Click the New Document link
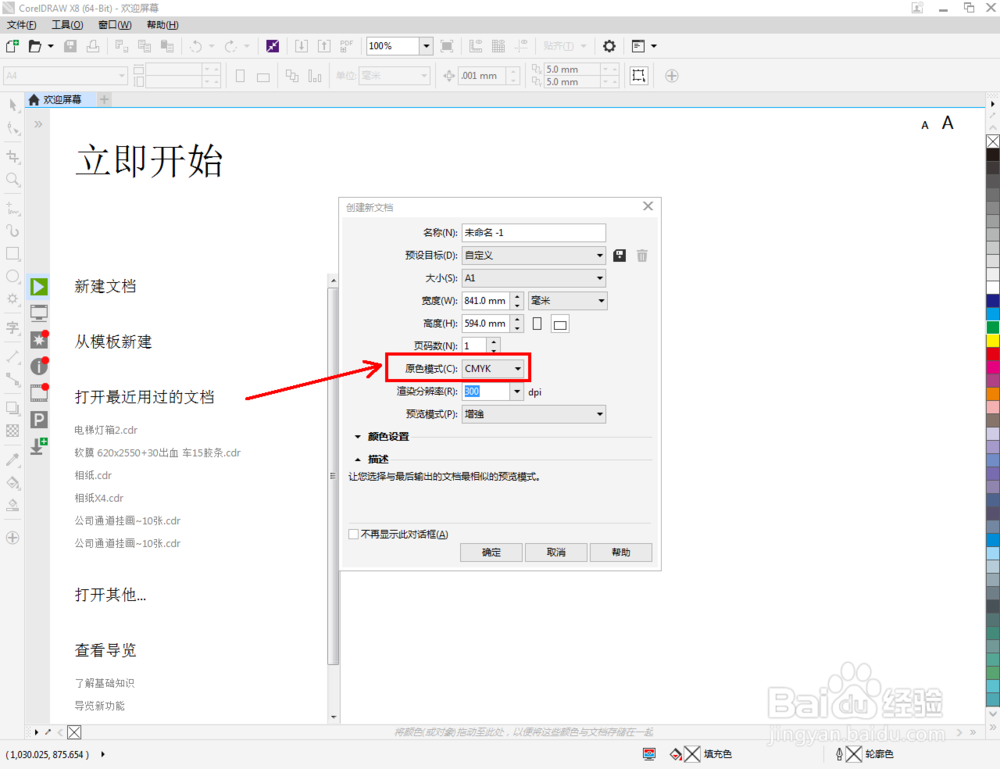 105,286
